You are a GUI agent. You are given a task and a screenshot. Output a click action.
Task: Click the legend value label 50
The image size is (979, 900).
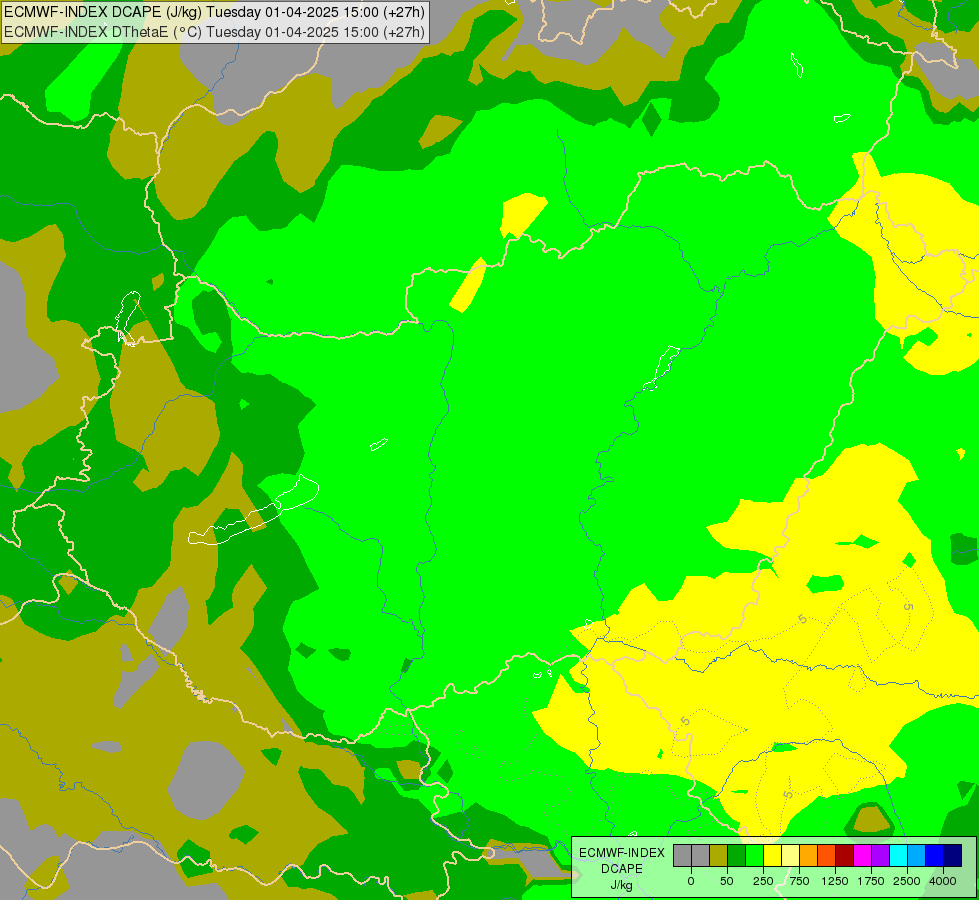coord(727,881)
